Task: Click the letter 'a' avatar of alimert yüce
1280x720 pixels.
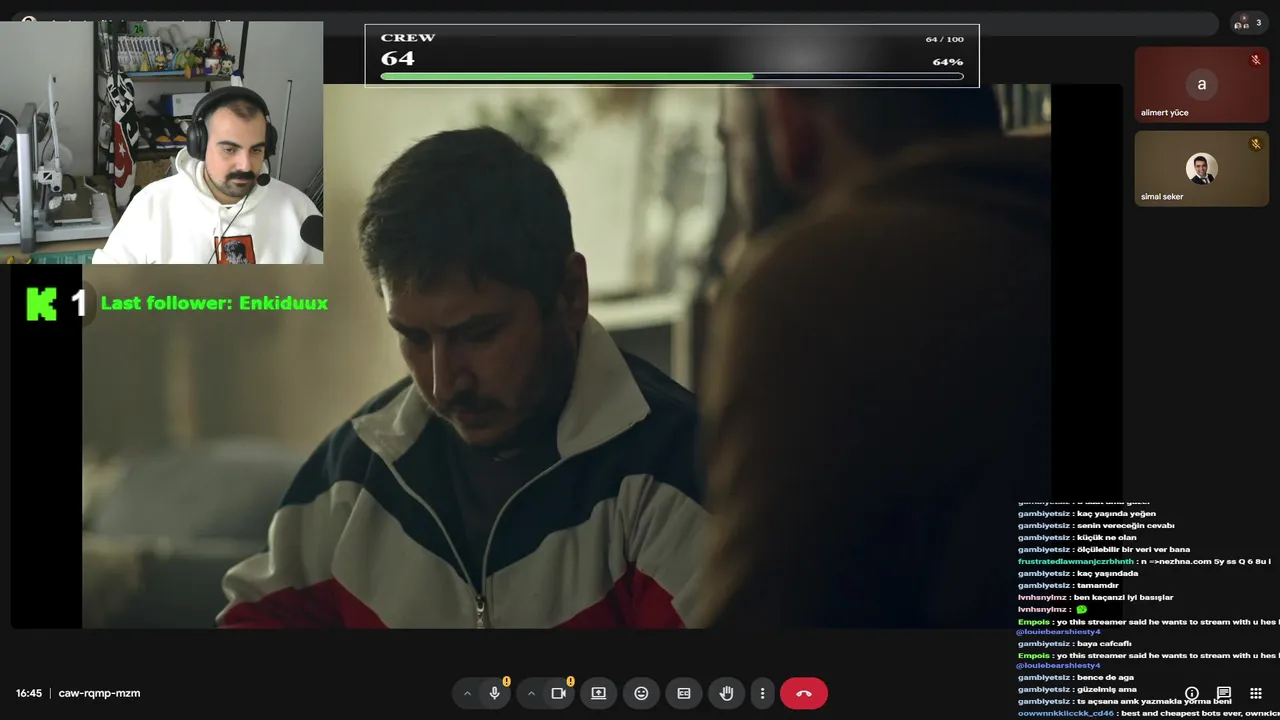Action: pyautogui.click(x=1201, y=84)
